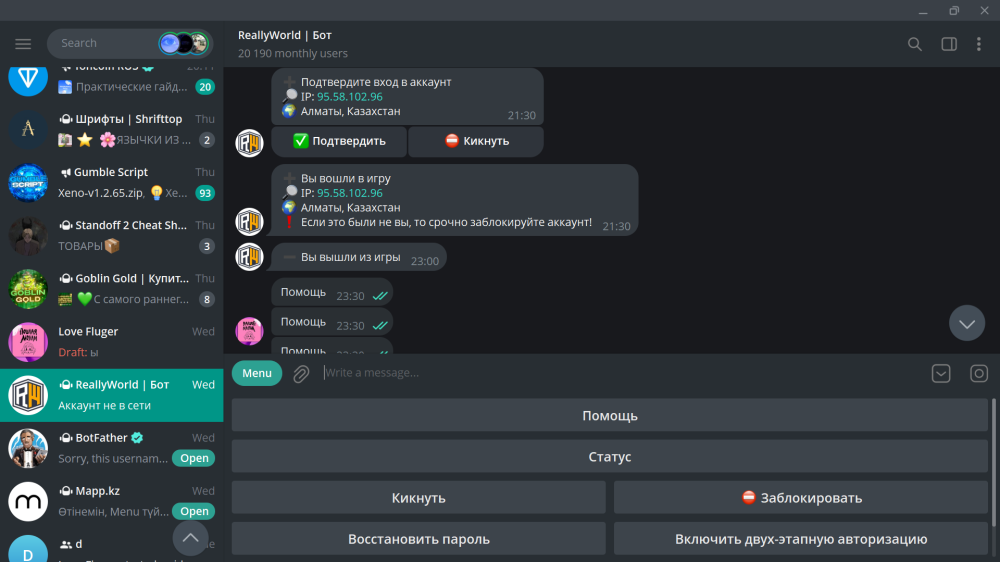Open chat header ReallyWorld | Бот title
Image resolution: width=1000 pixels, height=562 pixels.
coord(284,35)
